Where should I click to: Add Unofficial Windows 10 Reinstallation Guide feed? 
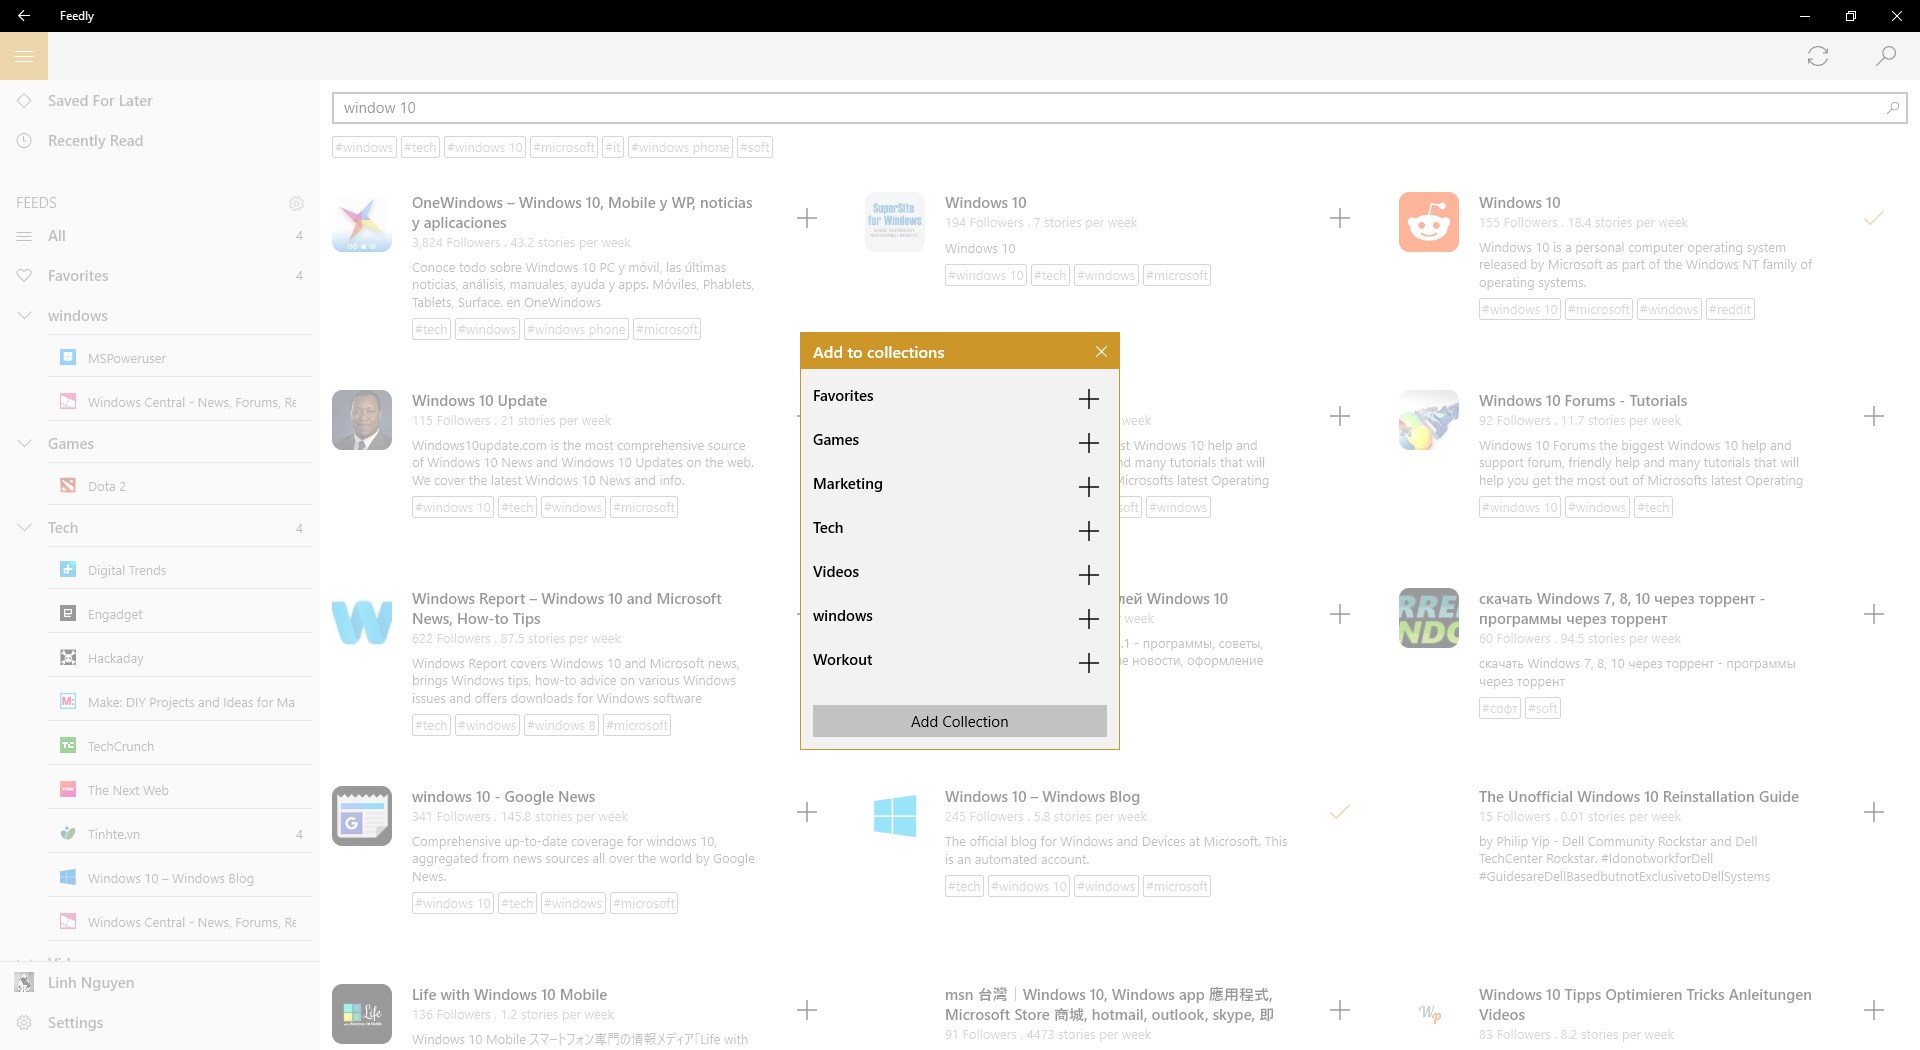pyautogui.click(x=1874, y=812)
